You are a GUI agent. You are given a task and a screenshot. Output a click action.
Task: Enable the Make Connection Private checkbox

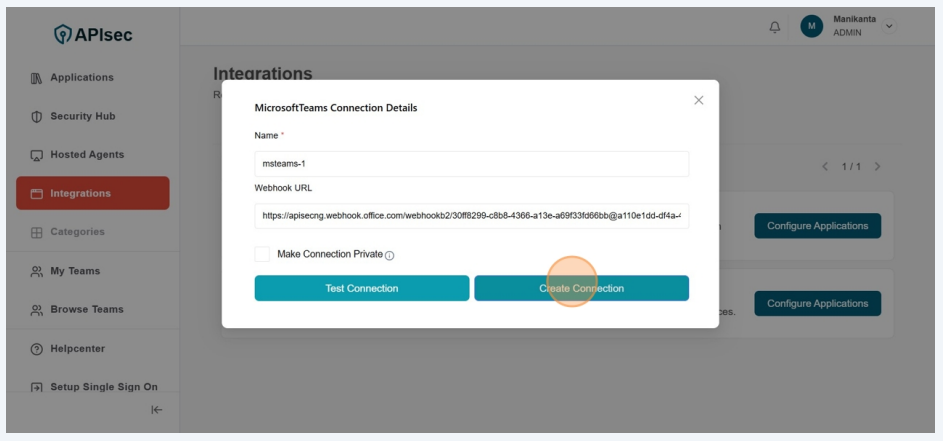click(x=262, y=254)
